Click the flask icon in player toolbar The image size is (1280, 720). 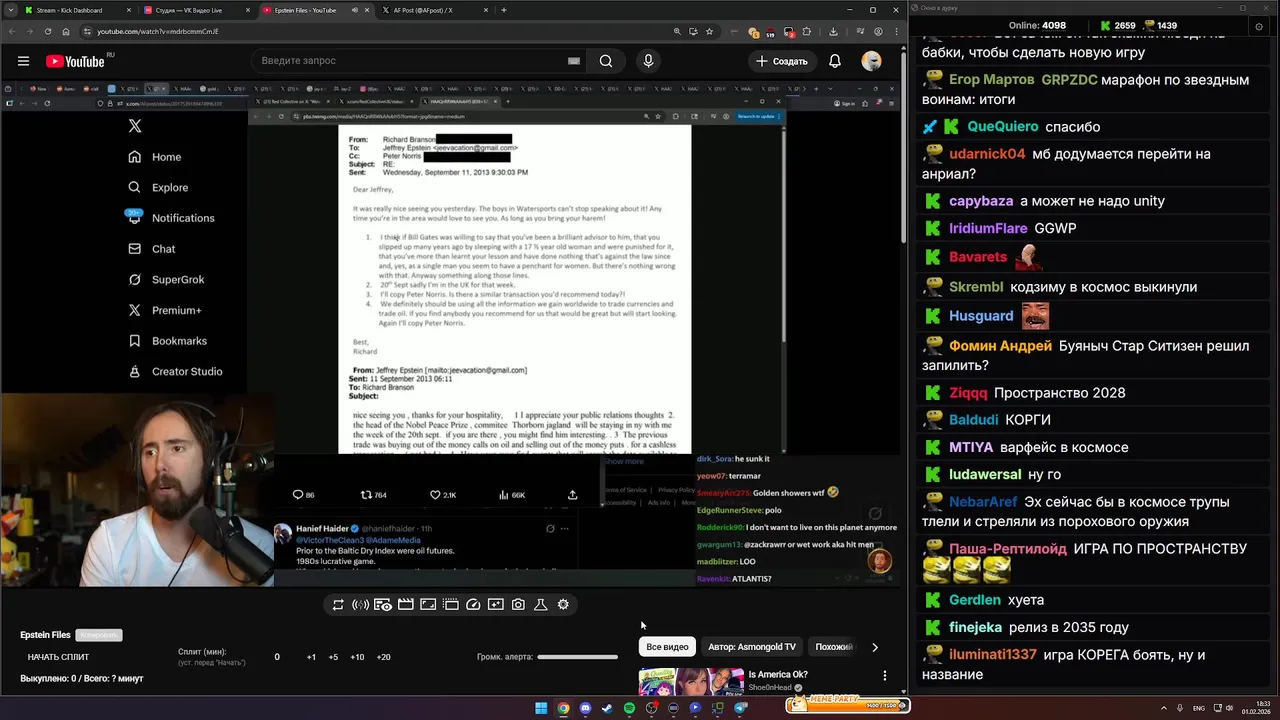541,604
